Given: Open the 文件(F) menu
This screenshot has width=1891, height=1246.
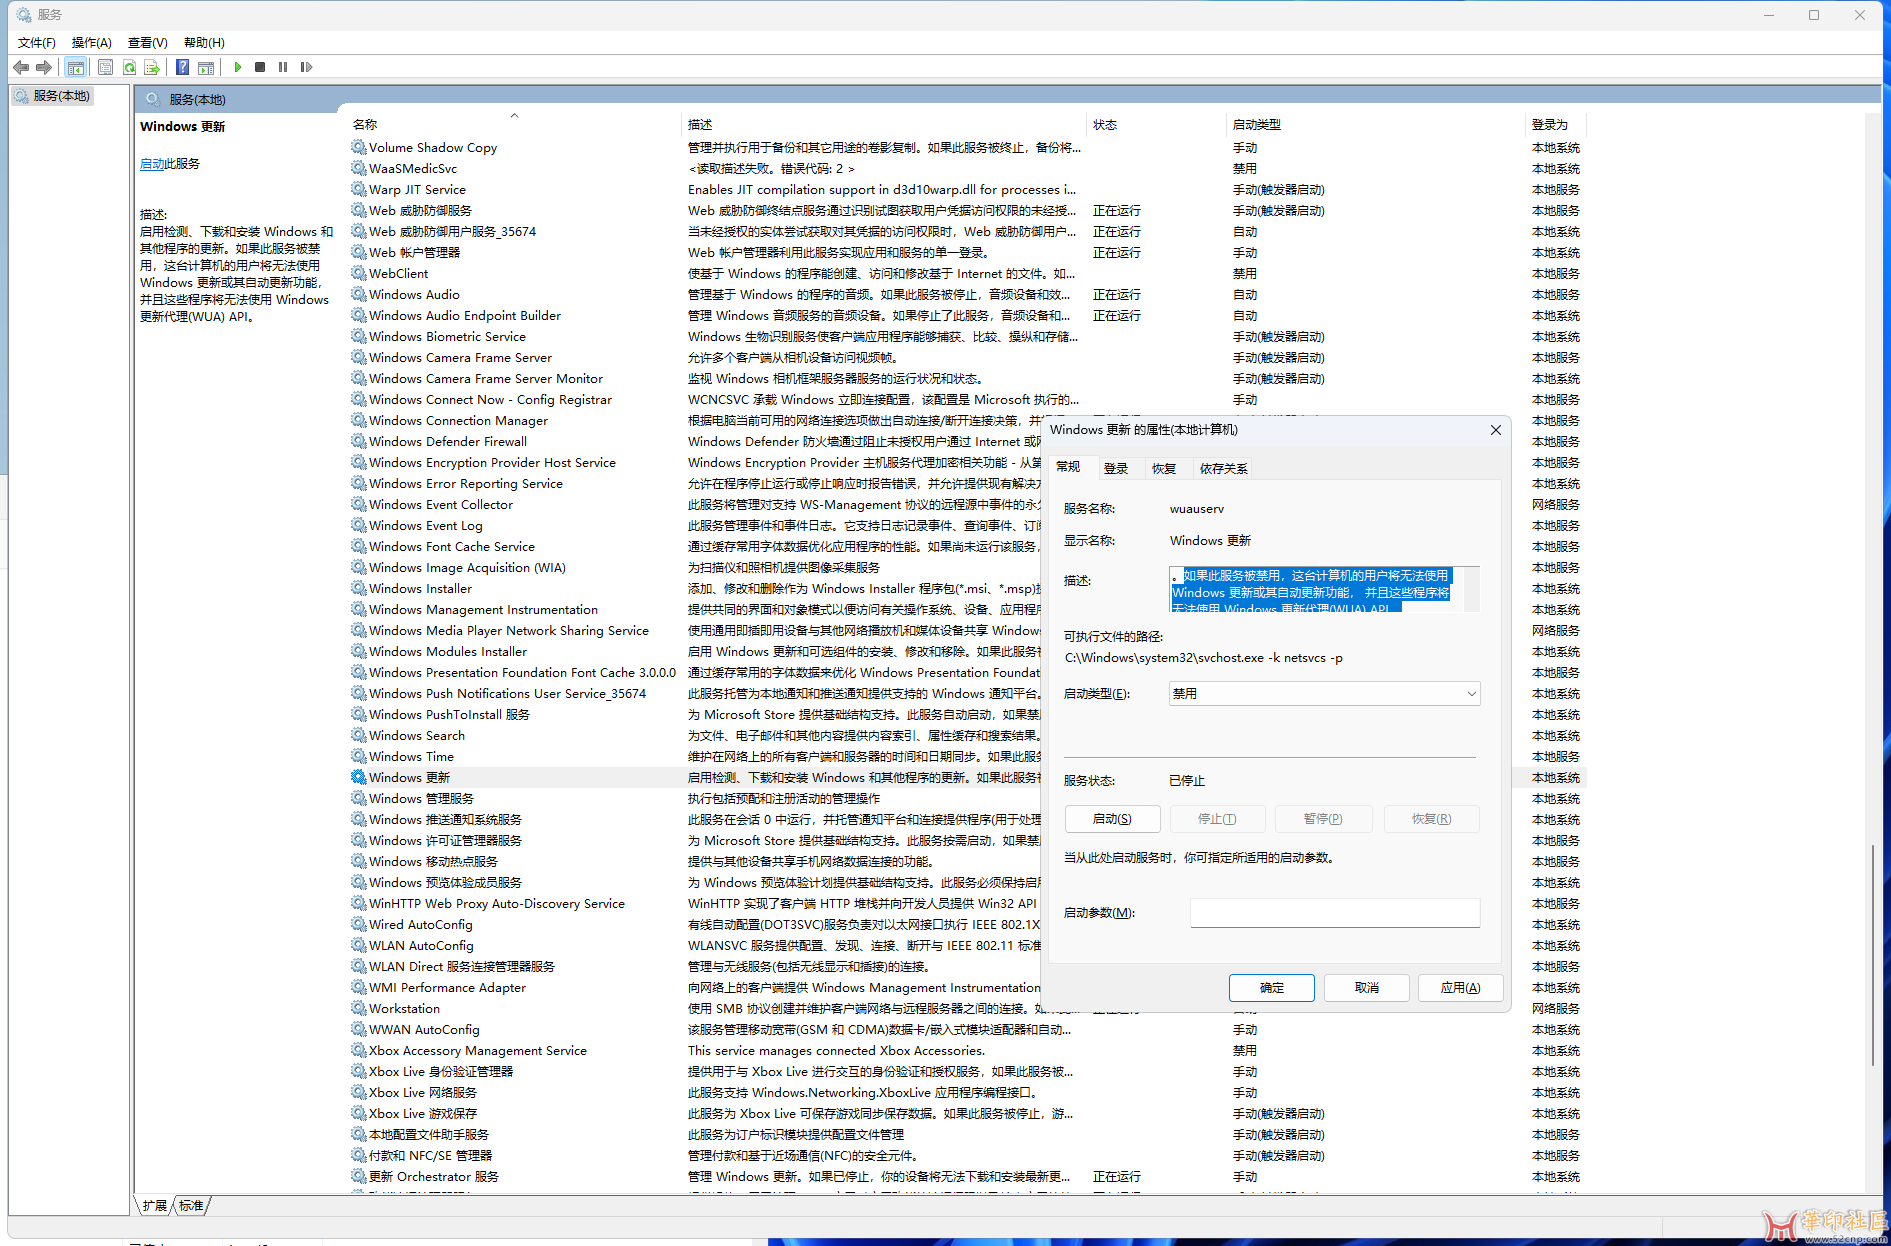Looking at the screenshot, I should [x=37, y=43].
